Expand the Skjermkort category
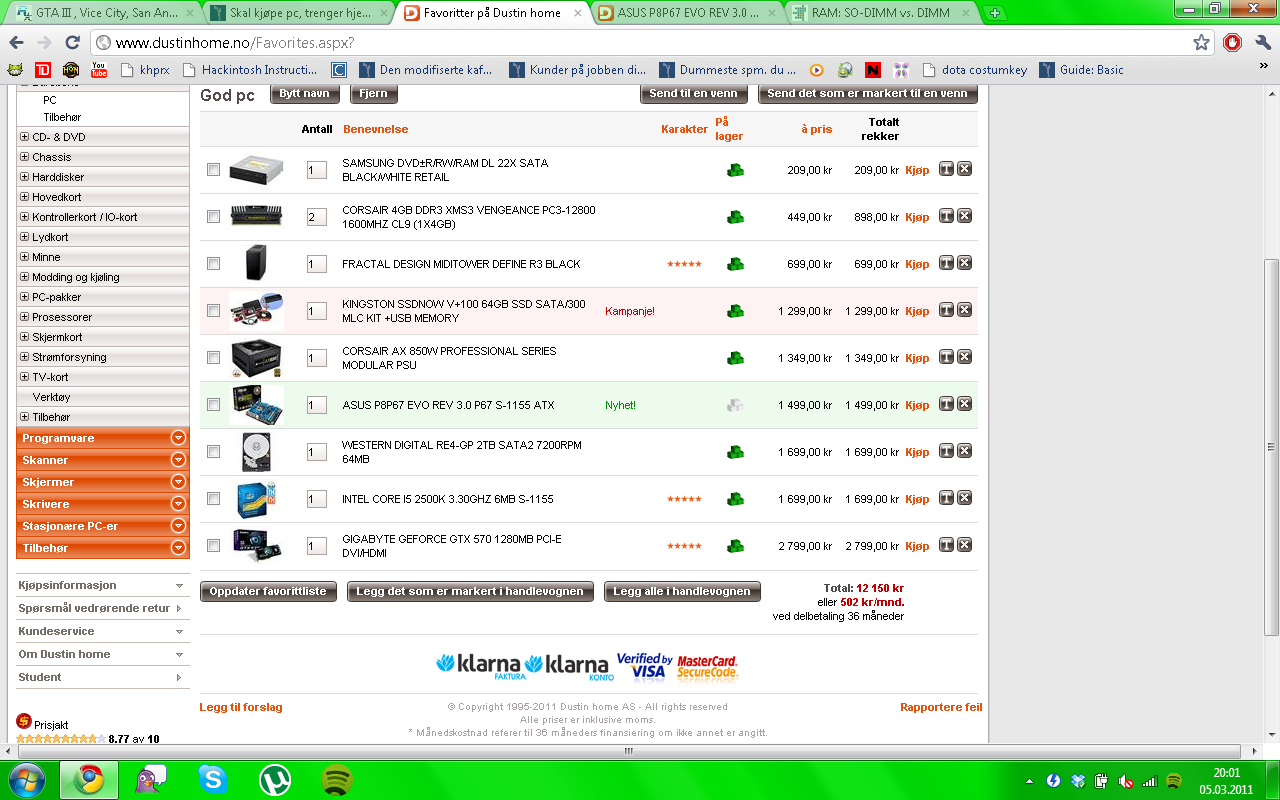Viewport: 1280px width, 800px height. click(24, 337)
